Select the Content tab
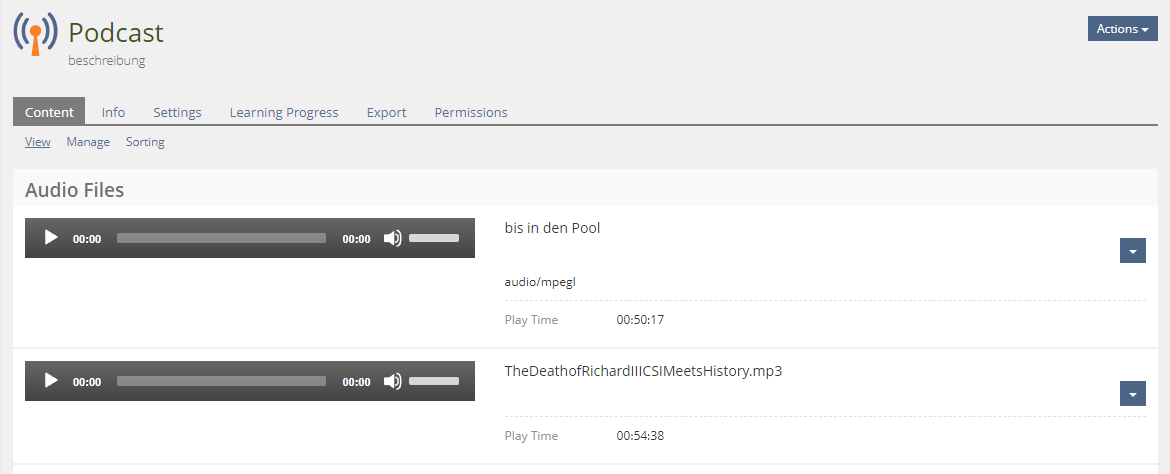The width and height of the screenshot is (1170, 474). [49, 112]
